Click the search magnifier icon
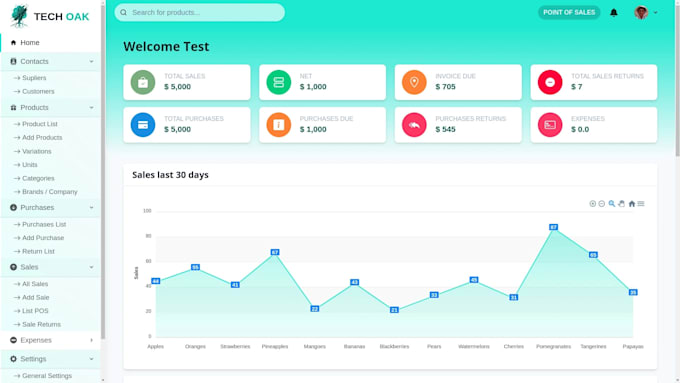Viewport: 680px width, 383px height. [x=124, y=13]
